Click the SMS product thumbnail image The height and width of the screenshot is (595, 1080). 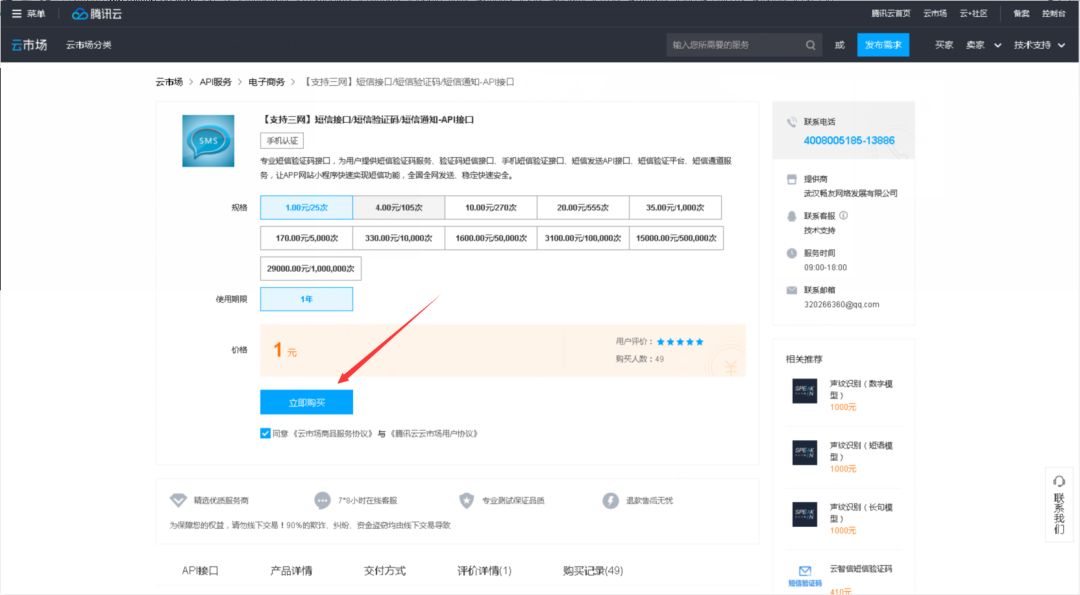(x=208, y=140)
